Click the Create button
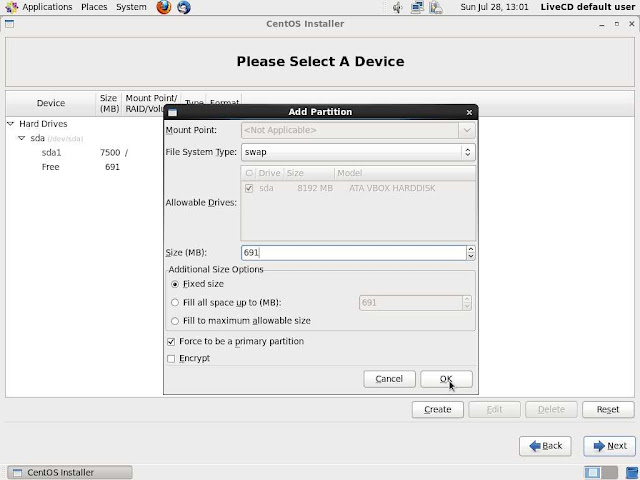Image resolution: width=640 pixels, height=480 pixels. [x=438, y=409]
